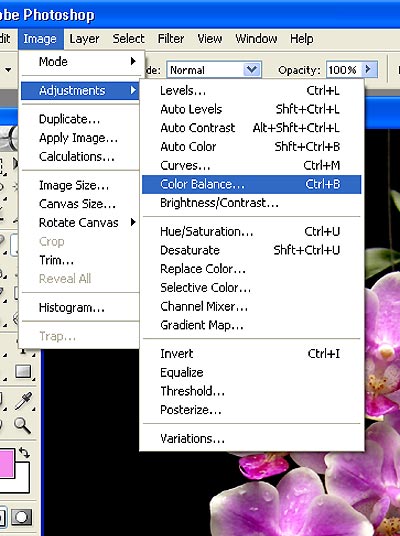Open the Image menu
This screenshot has height=536, width=400.
(40, 39)
